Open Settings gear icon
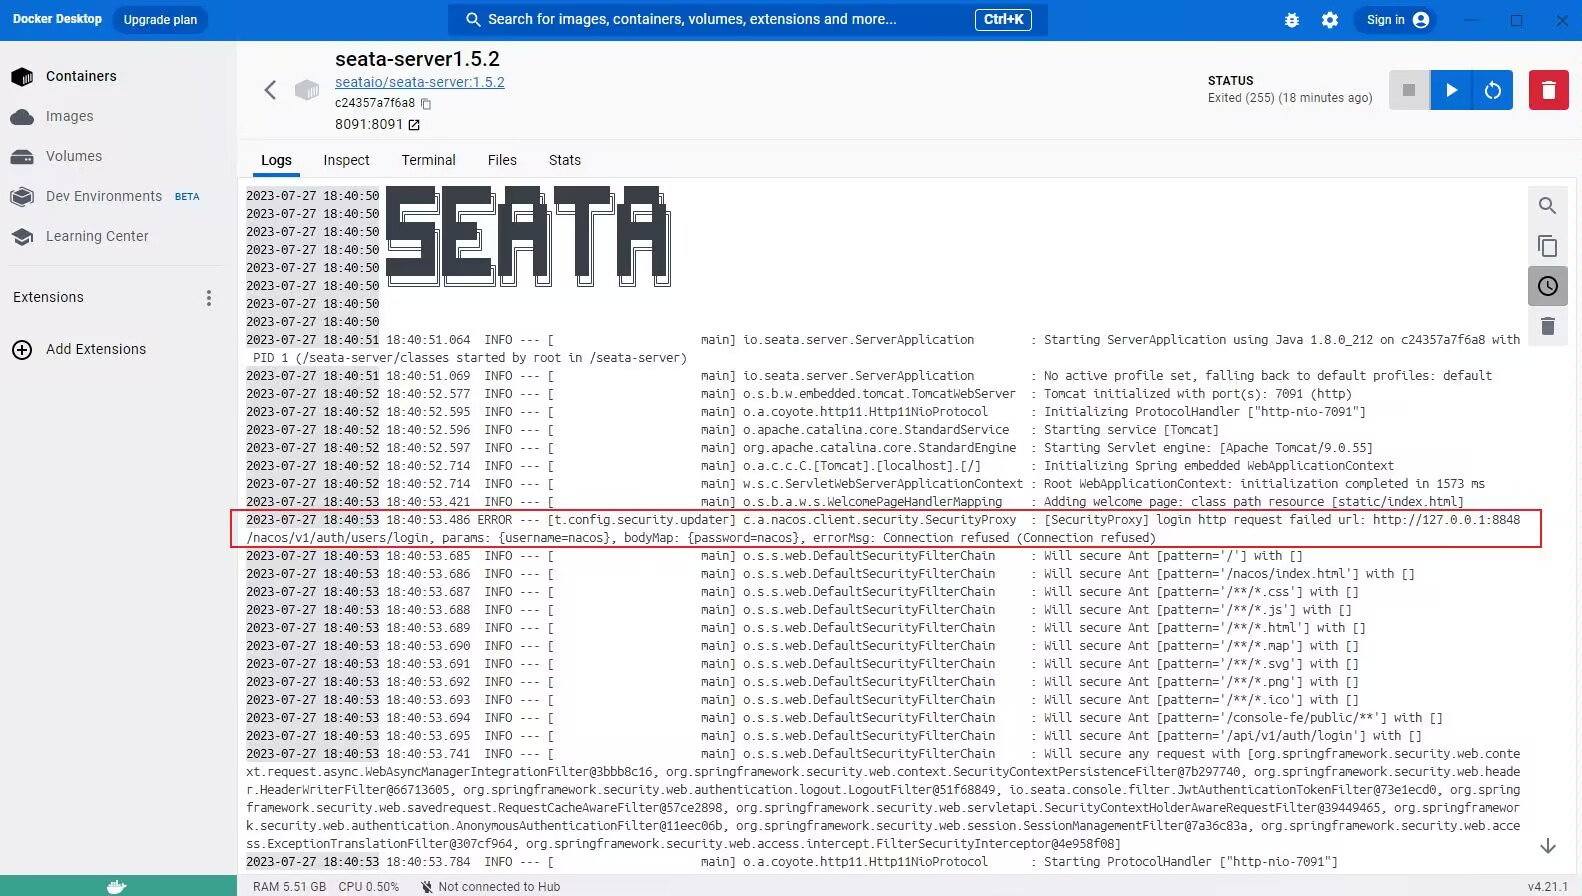The width and height of the screenshot is (1582, 896). pyautogui.click(x=1330, y=20)
